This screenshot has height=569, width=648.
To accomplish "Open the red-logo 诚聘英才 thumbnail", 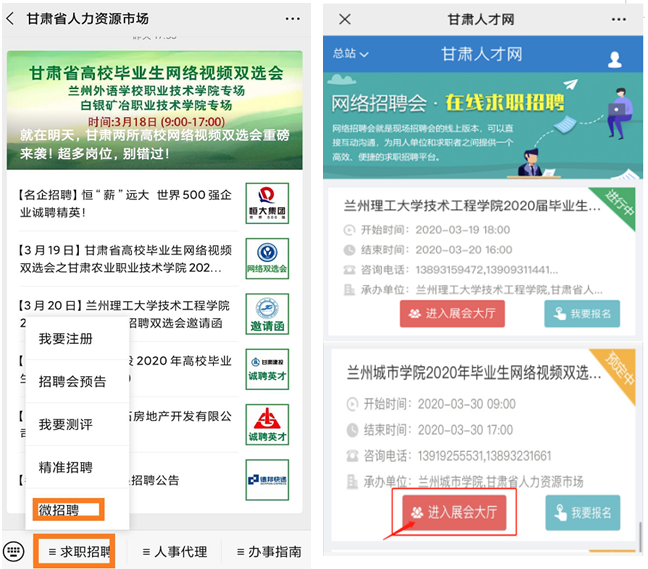I will [x=267, y=425].
